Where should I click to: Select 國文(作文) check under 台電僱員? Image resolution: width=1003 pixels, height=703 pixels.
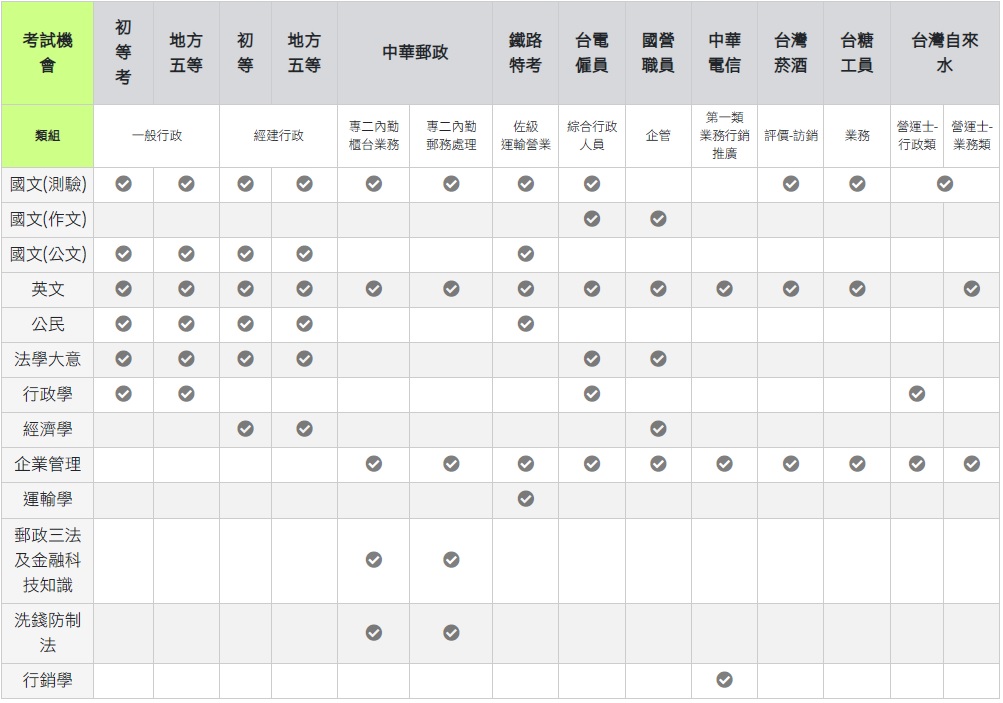tap(592, 219)
